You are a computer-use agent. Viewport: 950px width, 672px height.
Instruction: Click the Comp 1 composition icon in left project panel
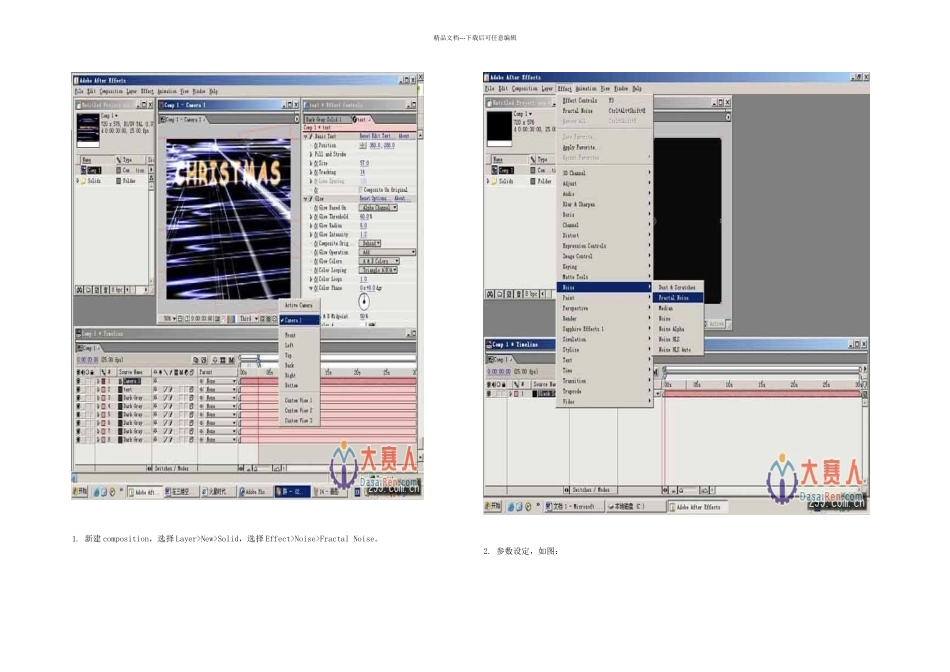pos(82,171)
